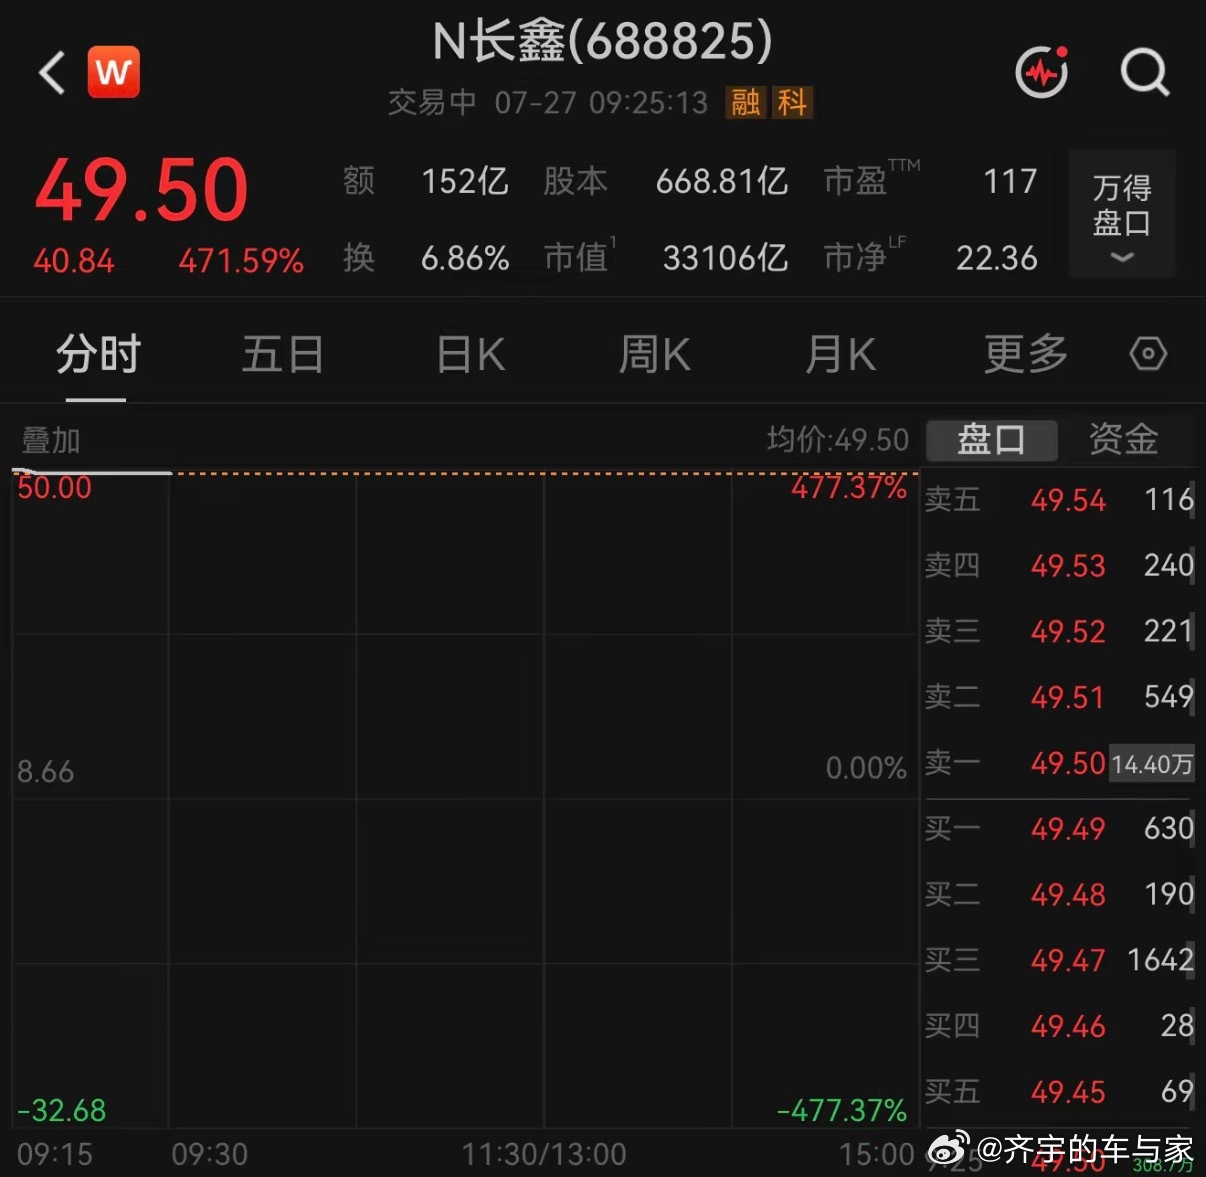Select the 买五 49.45 order row
Image resolution: width=1206 pixels, height=1177 pixels.
[1059, 1092]
